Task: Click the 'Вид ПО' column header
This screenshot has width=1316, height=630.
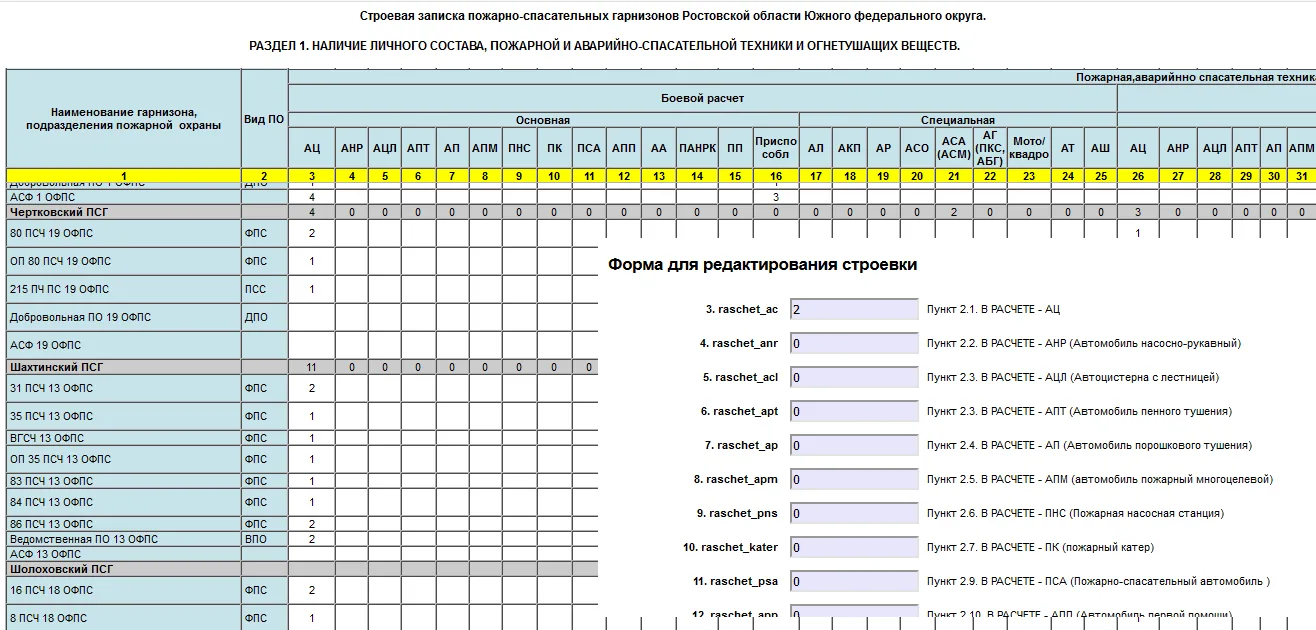Action: pyautogui.click(x=264, y=119)
